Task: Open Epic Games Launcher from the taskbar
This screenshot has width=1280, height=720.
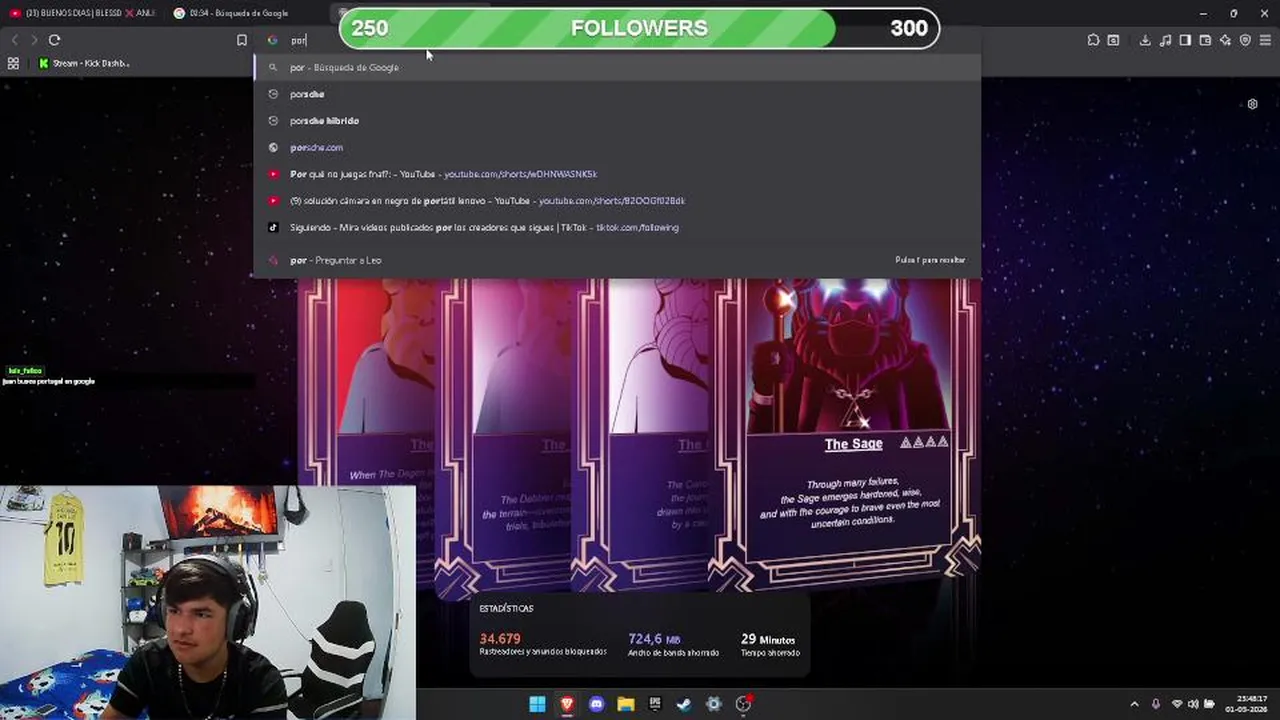Action: (655, 704)
